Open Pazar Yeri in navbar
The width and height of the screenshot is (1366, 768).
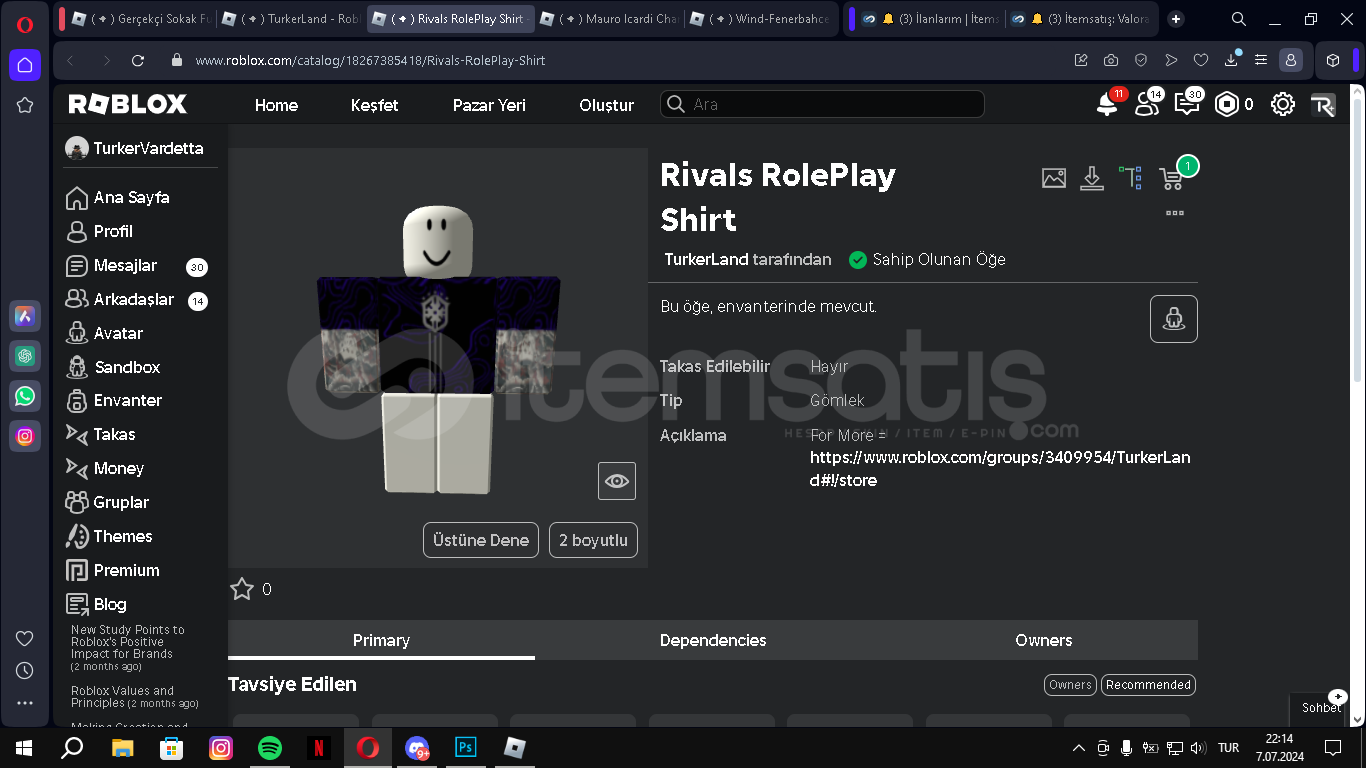click(489, 105)
